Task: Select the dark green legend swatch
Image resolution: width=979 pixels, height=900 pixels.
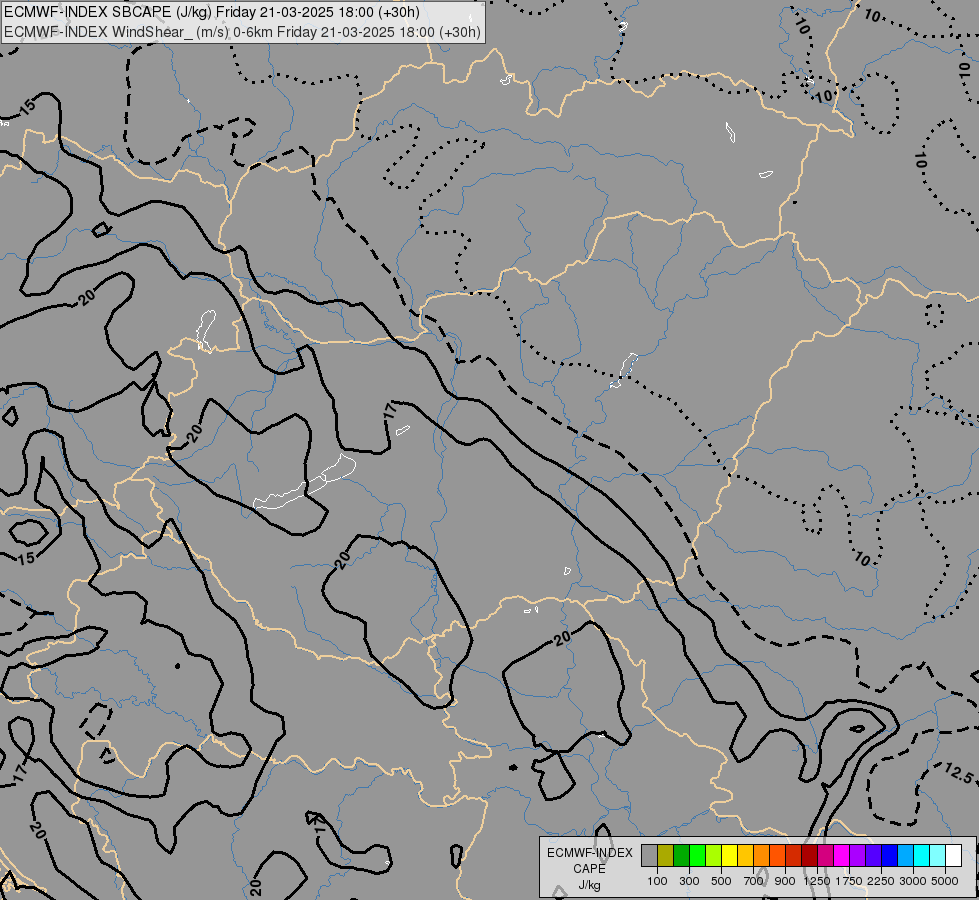Action: (681, 856)
